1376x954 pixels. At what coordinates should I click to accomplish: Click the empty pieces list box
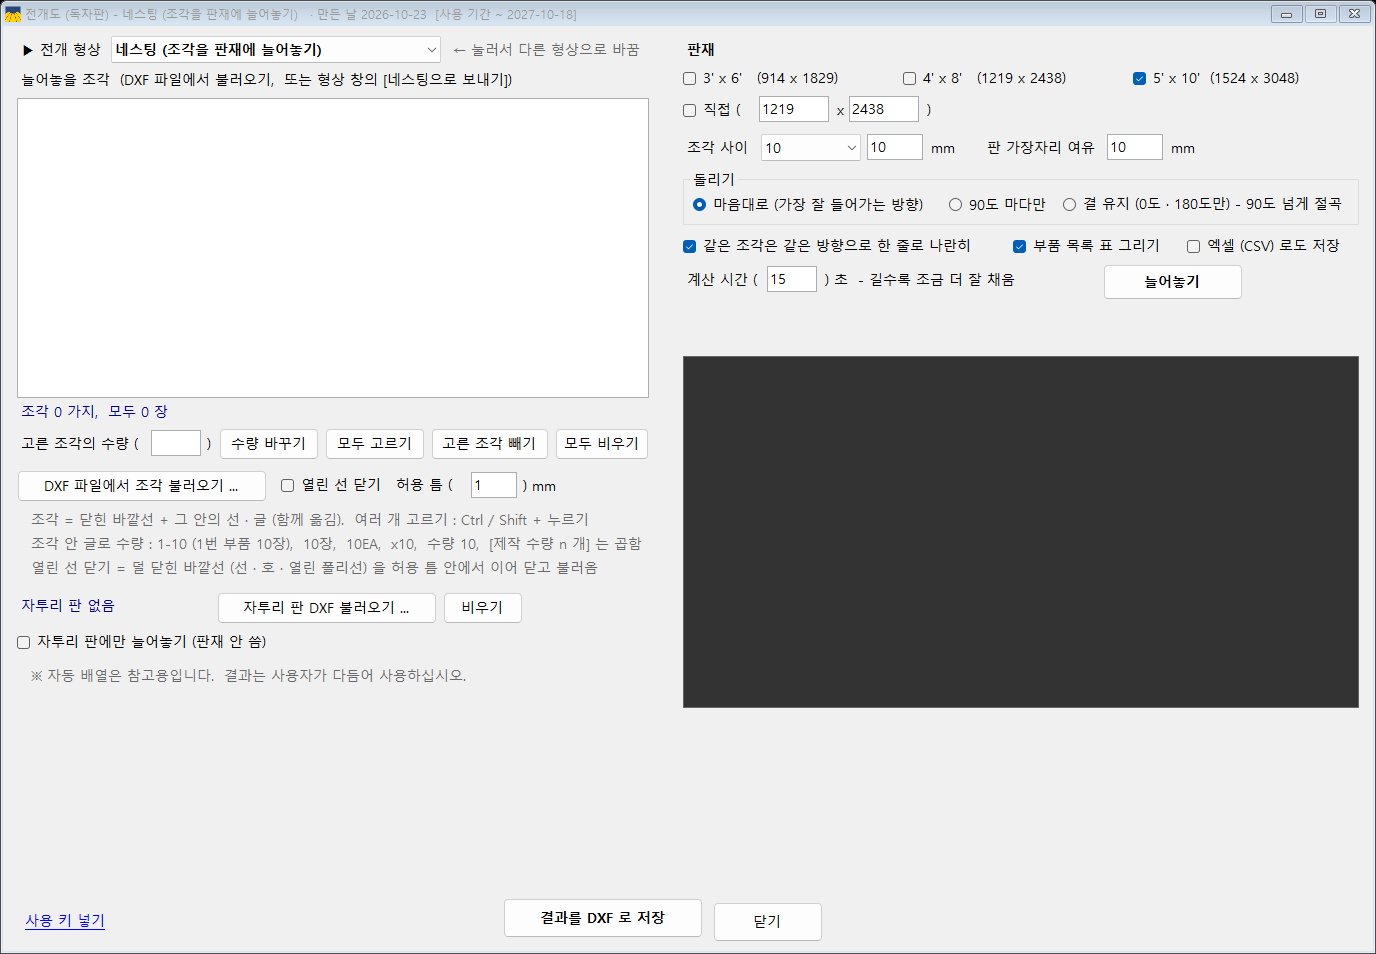click(333, 248)
